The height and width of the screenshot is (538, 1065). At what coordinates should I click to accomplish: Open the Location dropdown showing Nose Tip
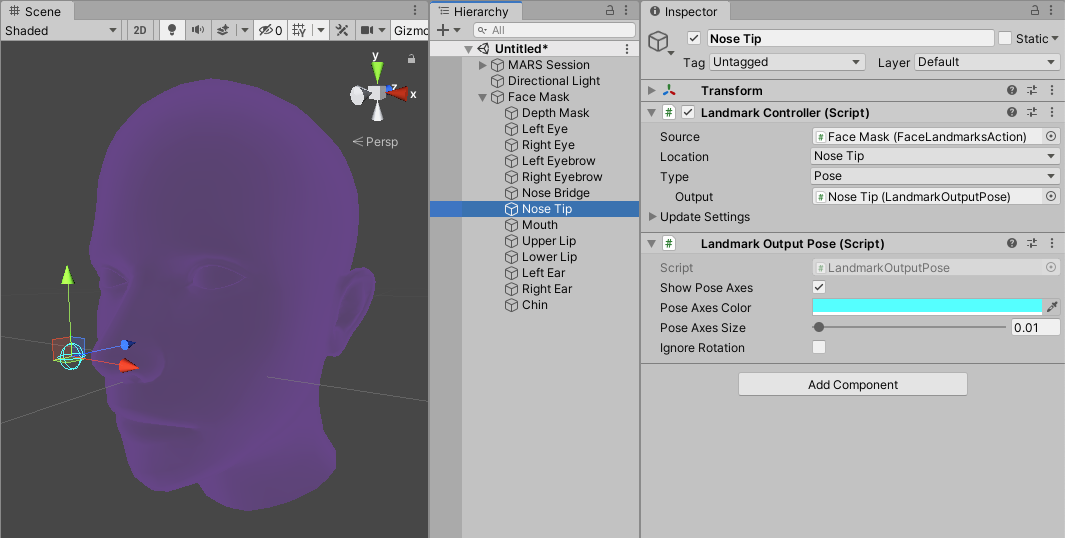pyautogui.click(x=934, y=156)
